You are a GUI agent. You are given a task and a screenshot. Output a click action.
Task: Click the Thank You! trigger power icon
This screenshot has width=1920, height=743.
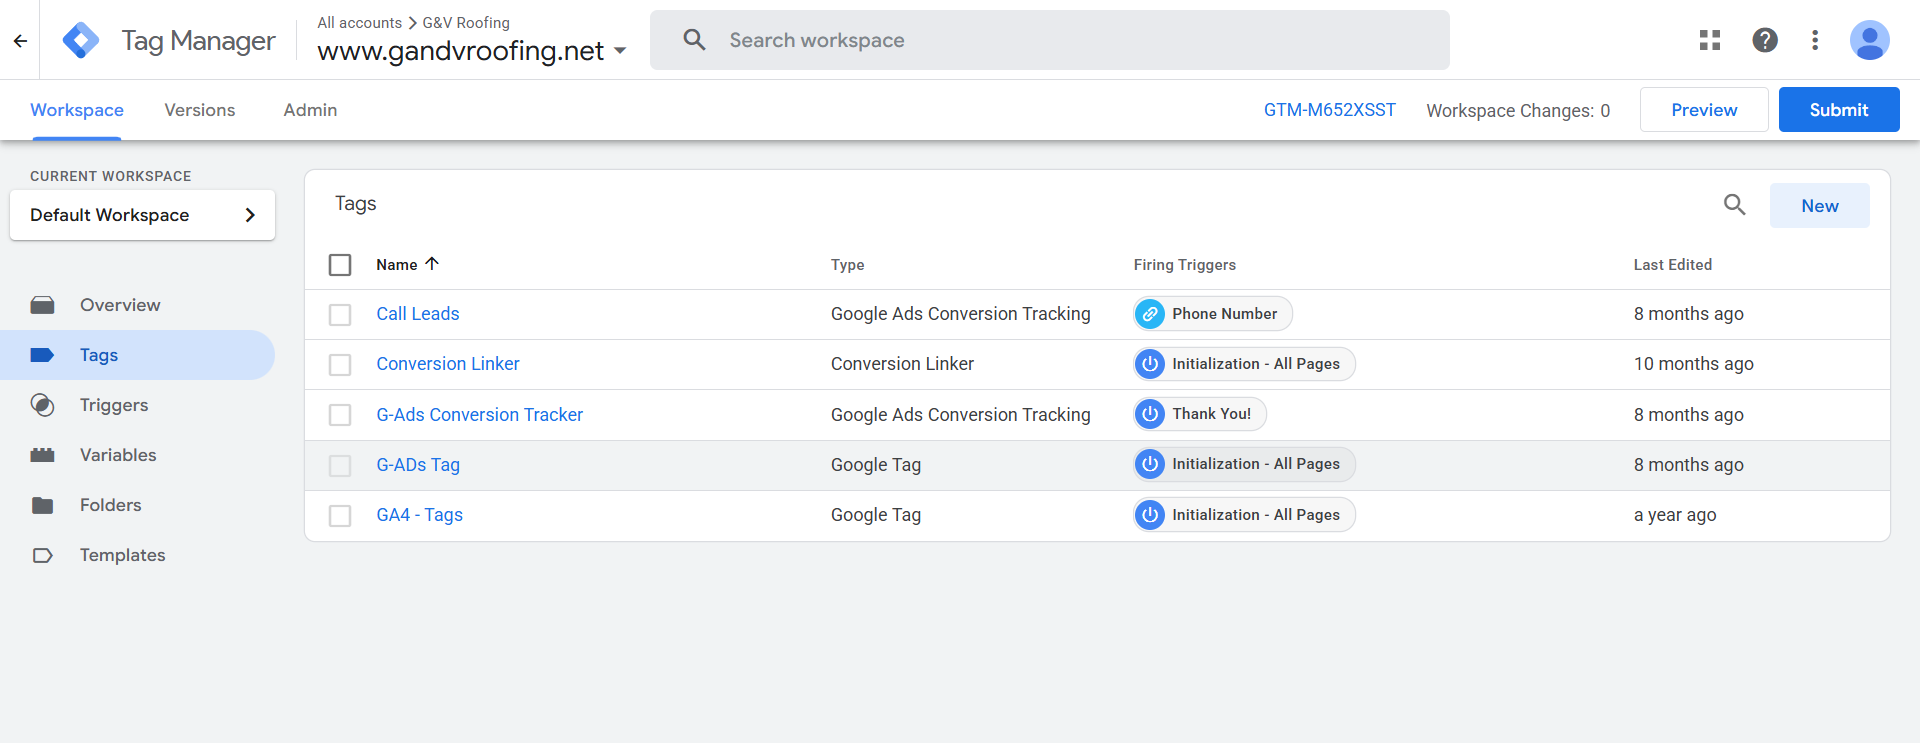pos(1150,414)
